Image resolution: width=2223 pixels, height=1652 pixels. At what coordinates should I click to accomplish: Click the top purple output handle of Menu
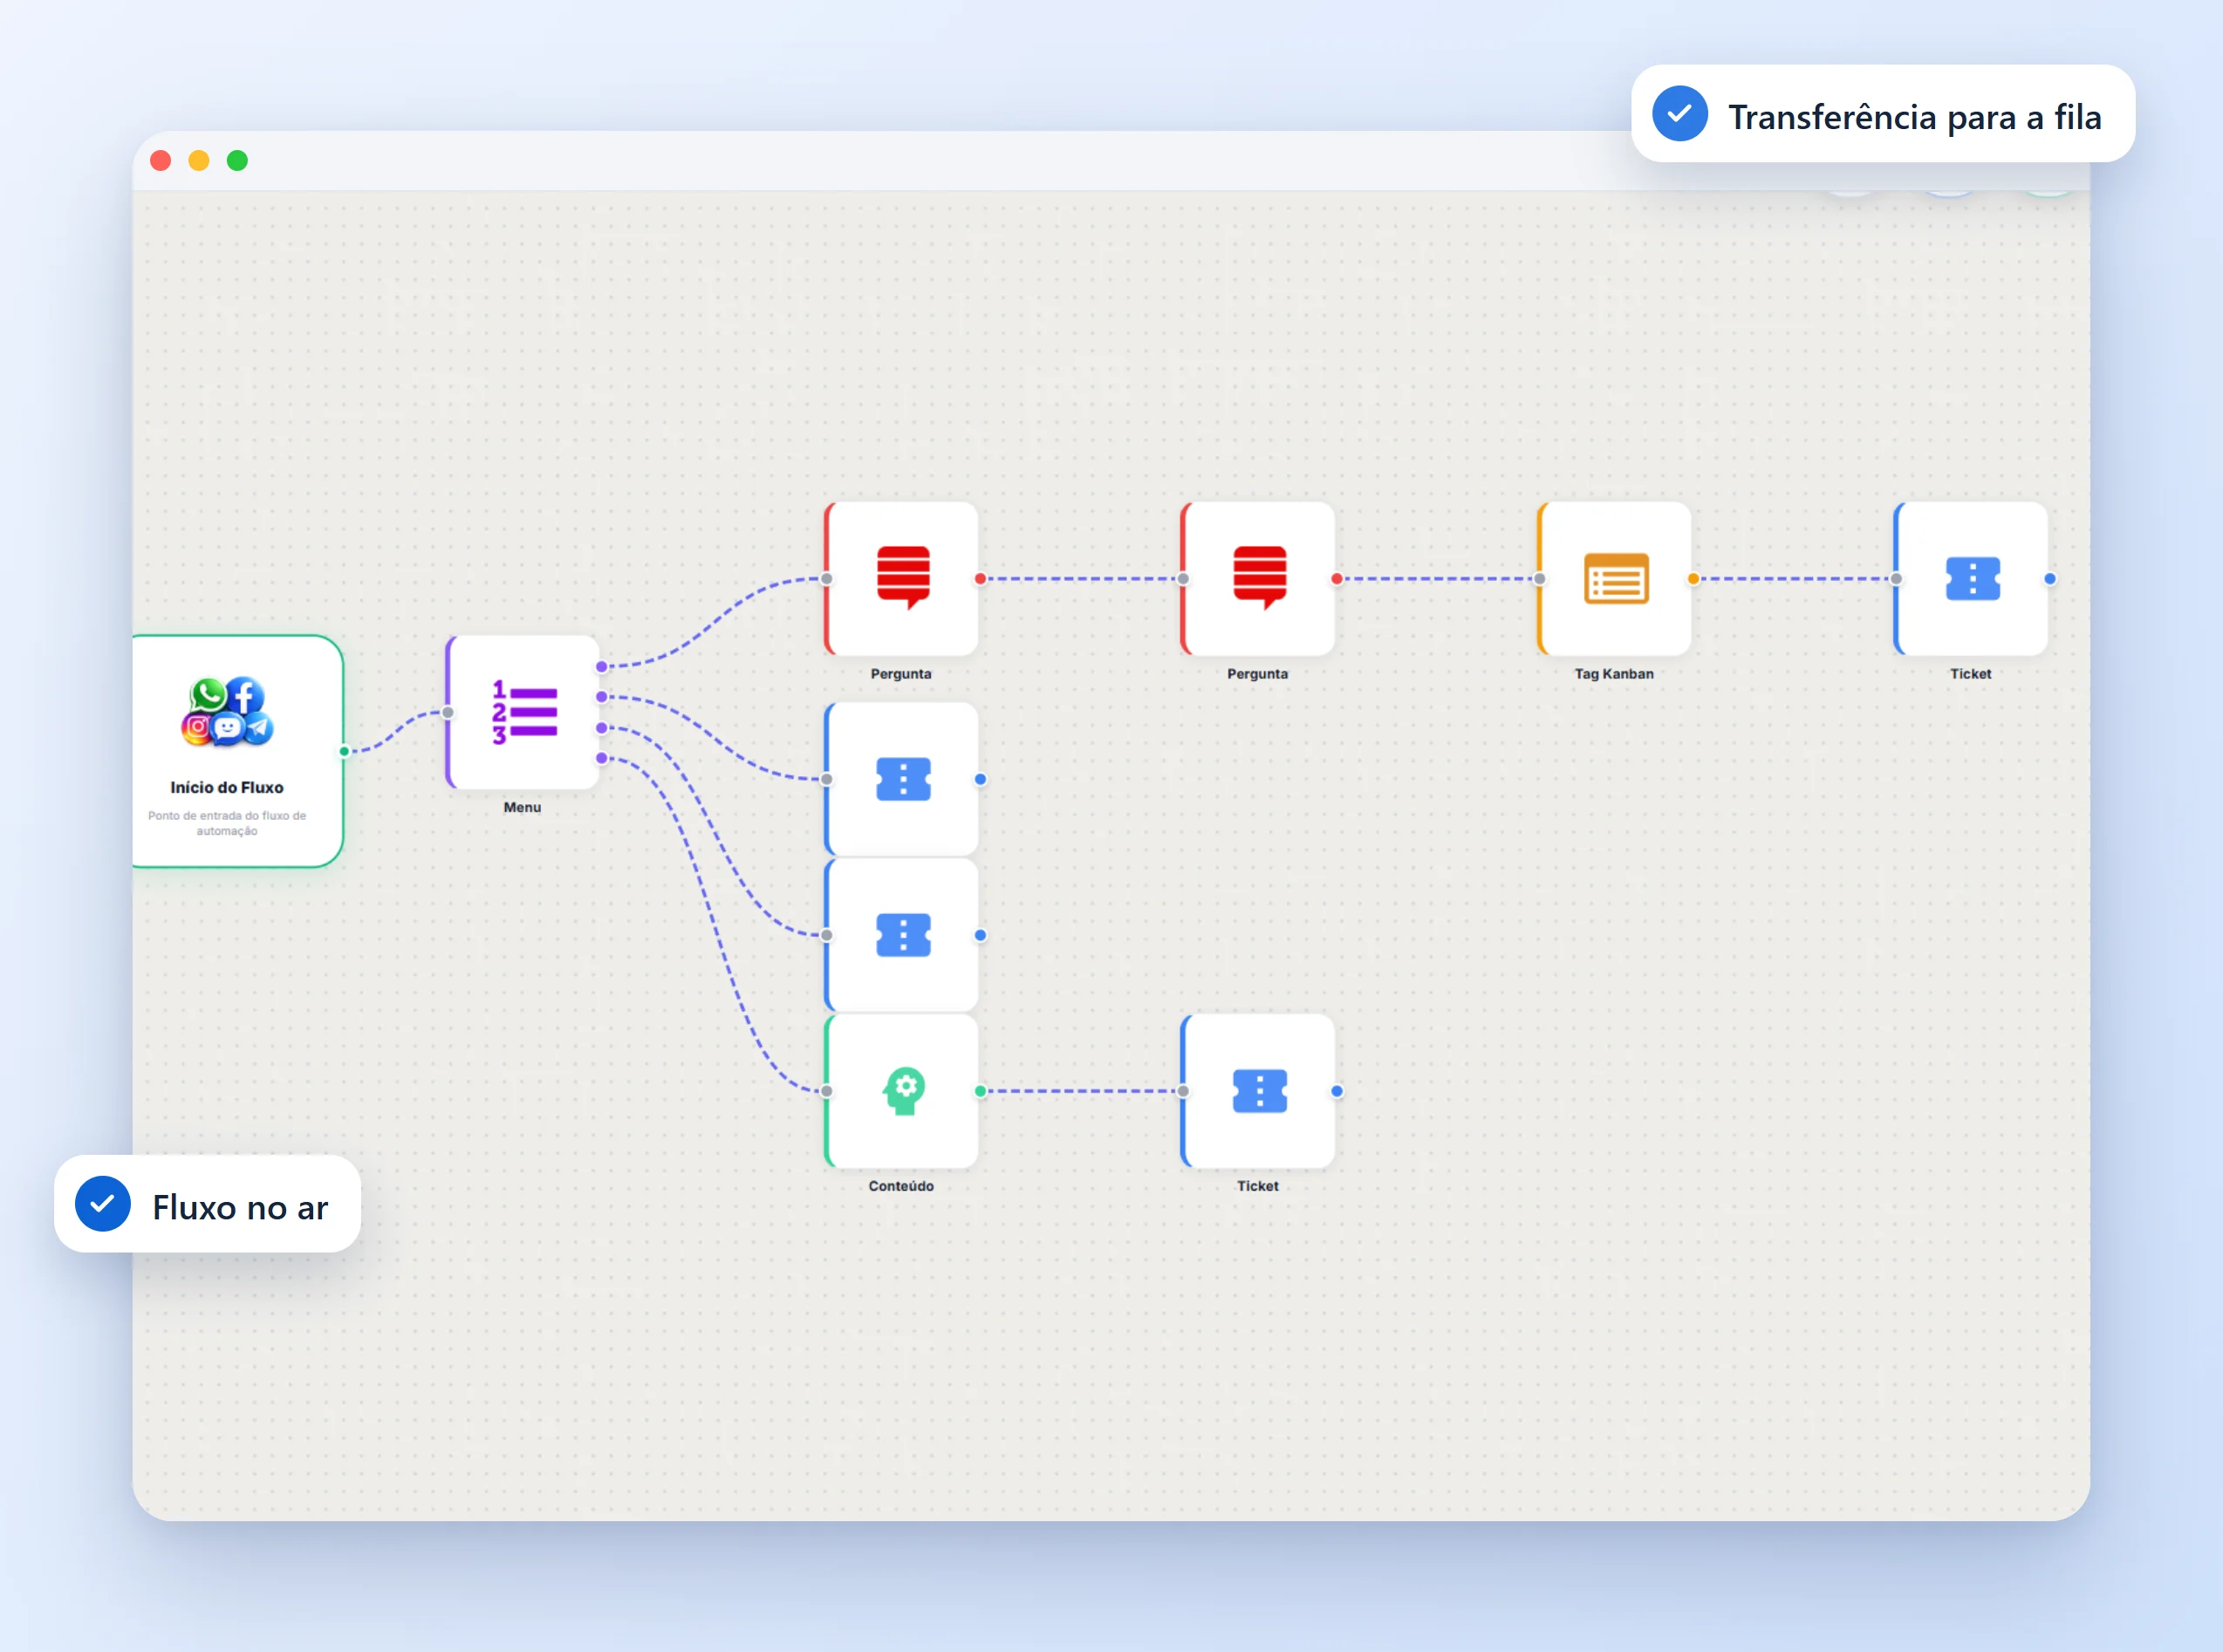point(602,666)
